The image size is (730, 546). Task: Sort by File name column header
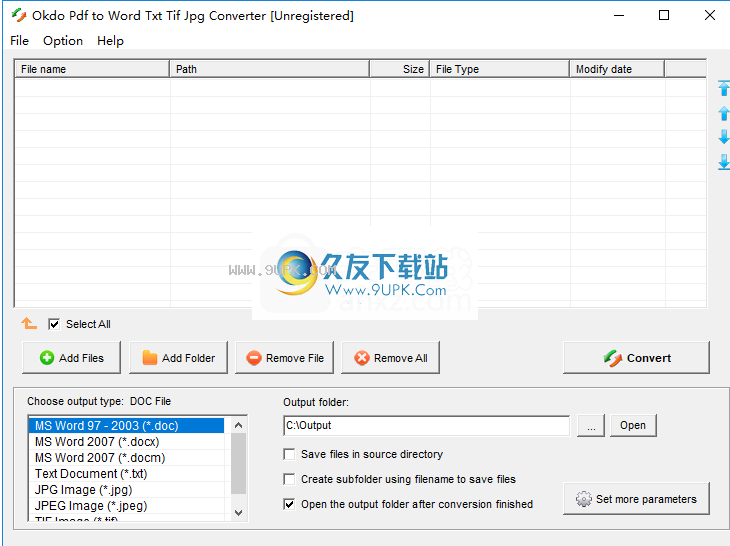(x=92, y=69)
